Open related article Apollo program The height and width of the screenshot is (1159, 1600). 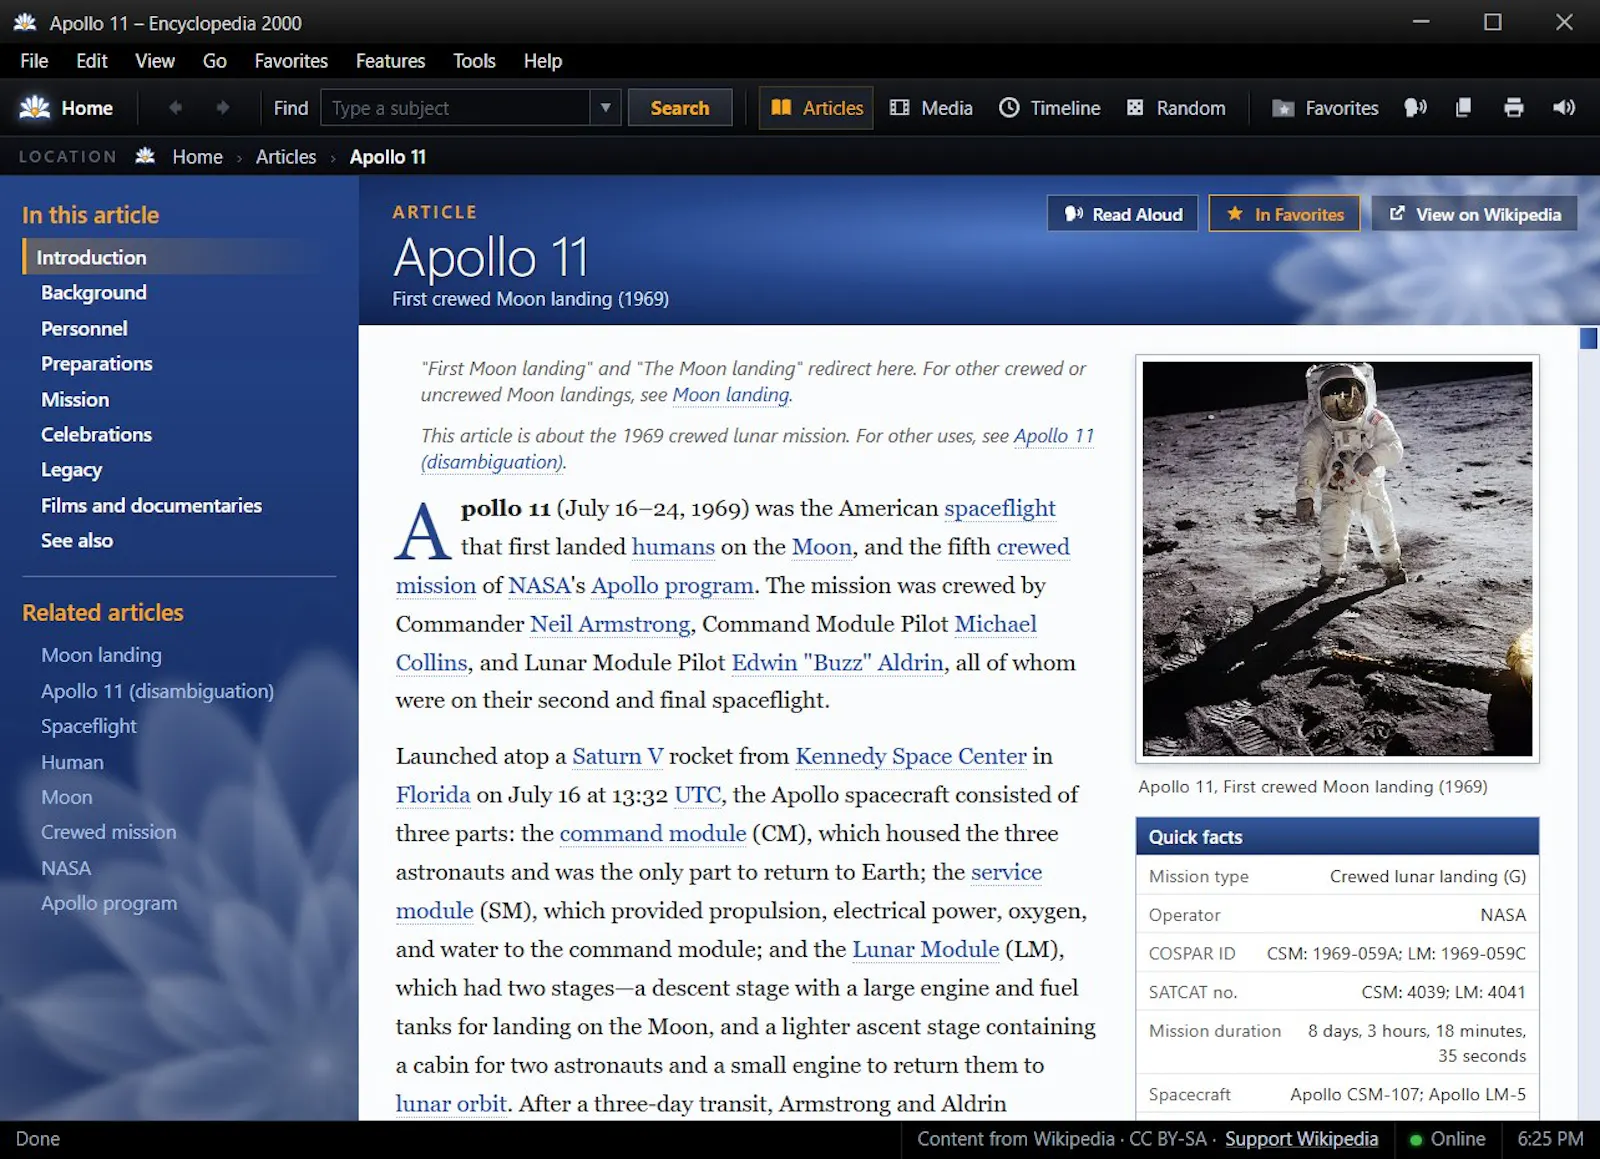pos(109,903)
